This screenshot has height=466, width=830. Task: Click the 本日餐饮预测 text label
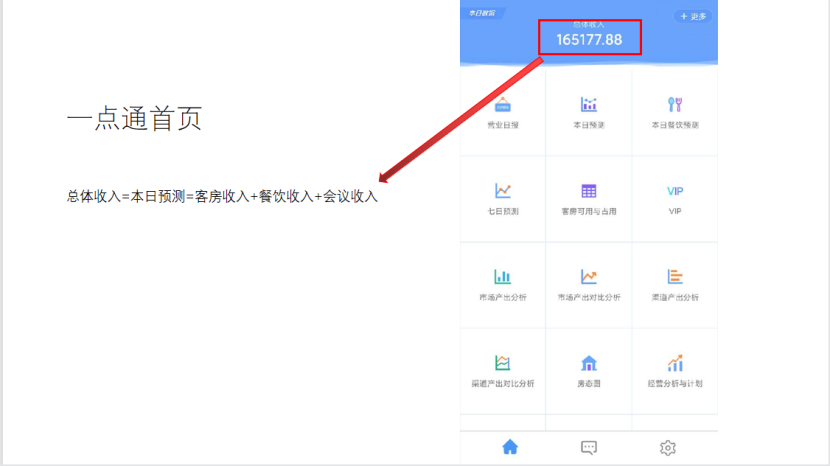tap(675, 125)
